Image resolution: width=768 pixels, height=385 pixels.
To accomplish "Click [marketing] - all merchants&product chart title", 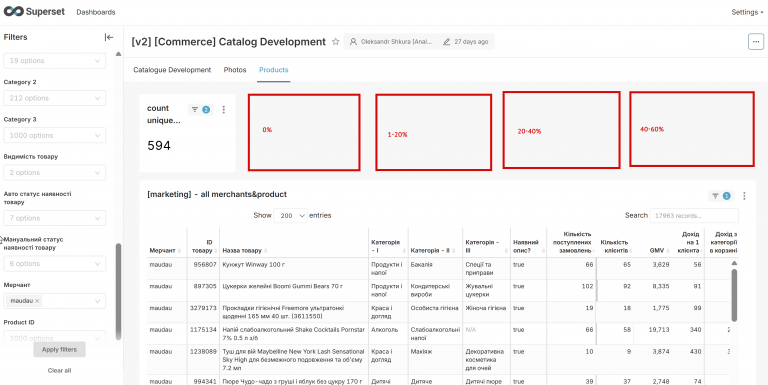I will (217, 194).
